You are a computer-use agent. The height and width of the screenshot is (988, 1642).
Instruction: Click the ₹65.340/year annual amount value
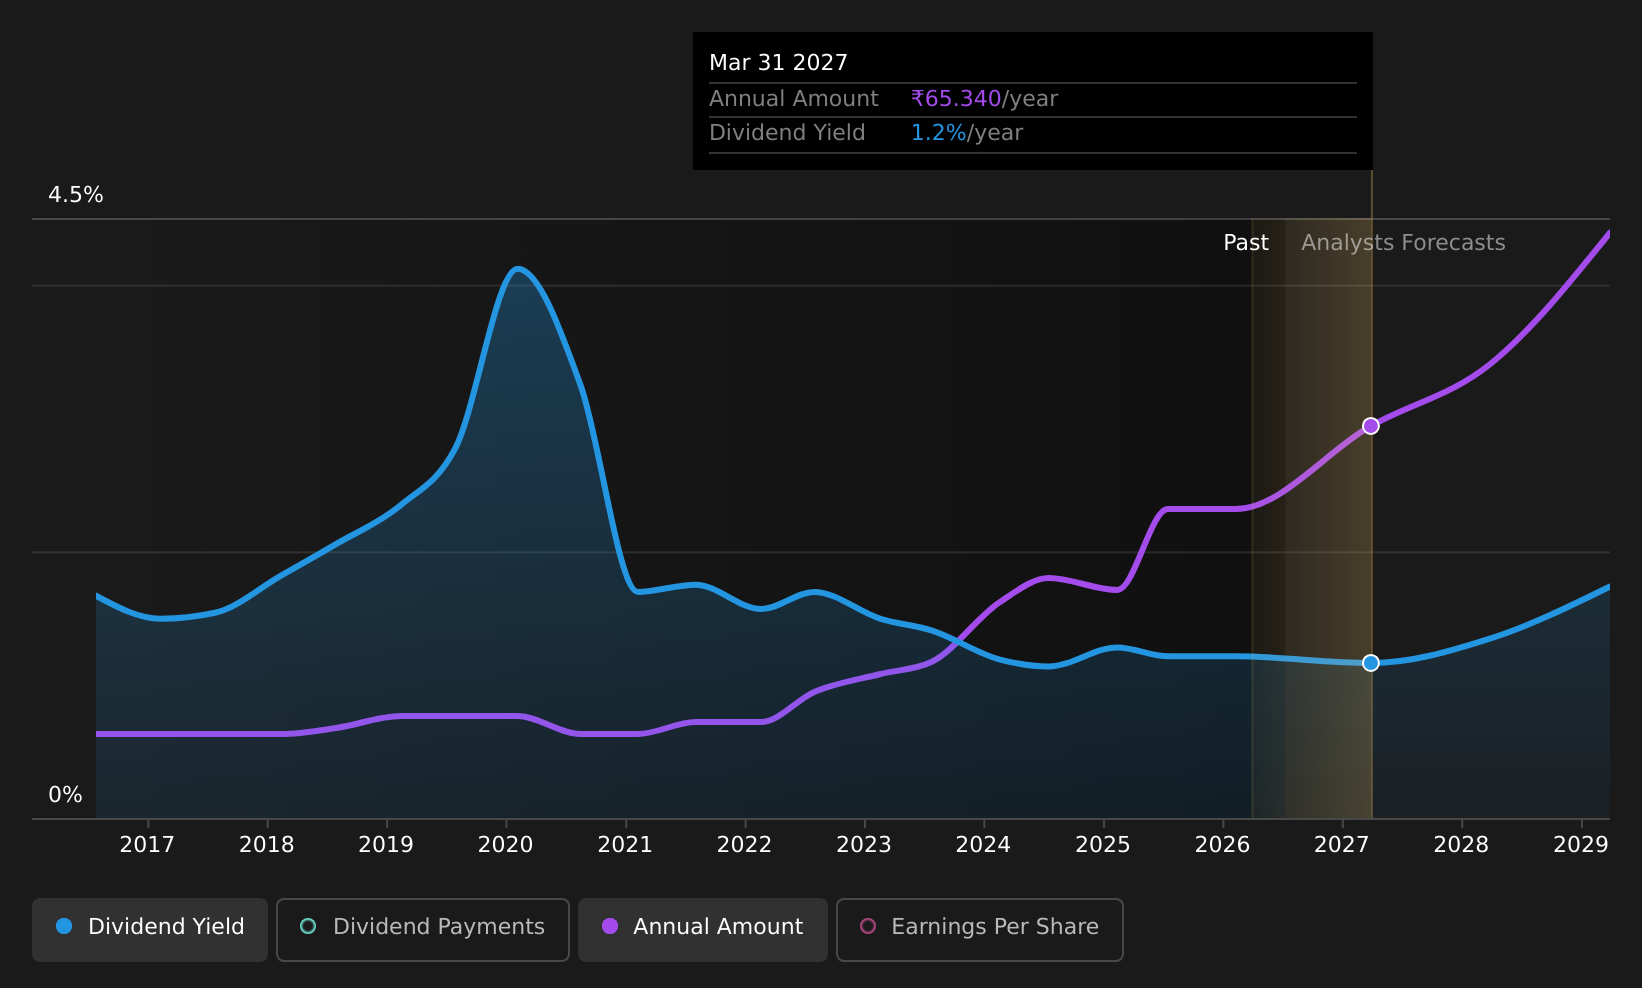(984, 99)
